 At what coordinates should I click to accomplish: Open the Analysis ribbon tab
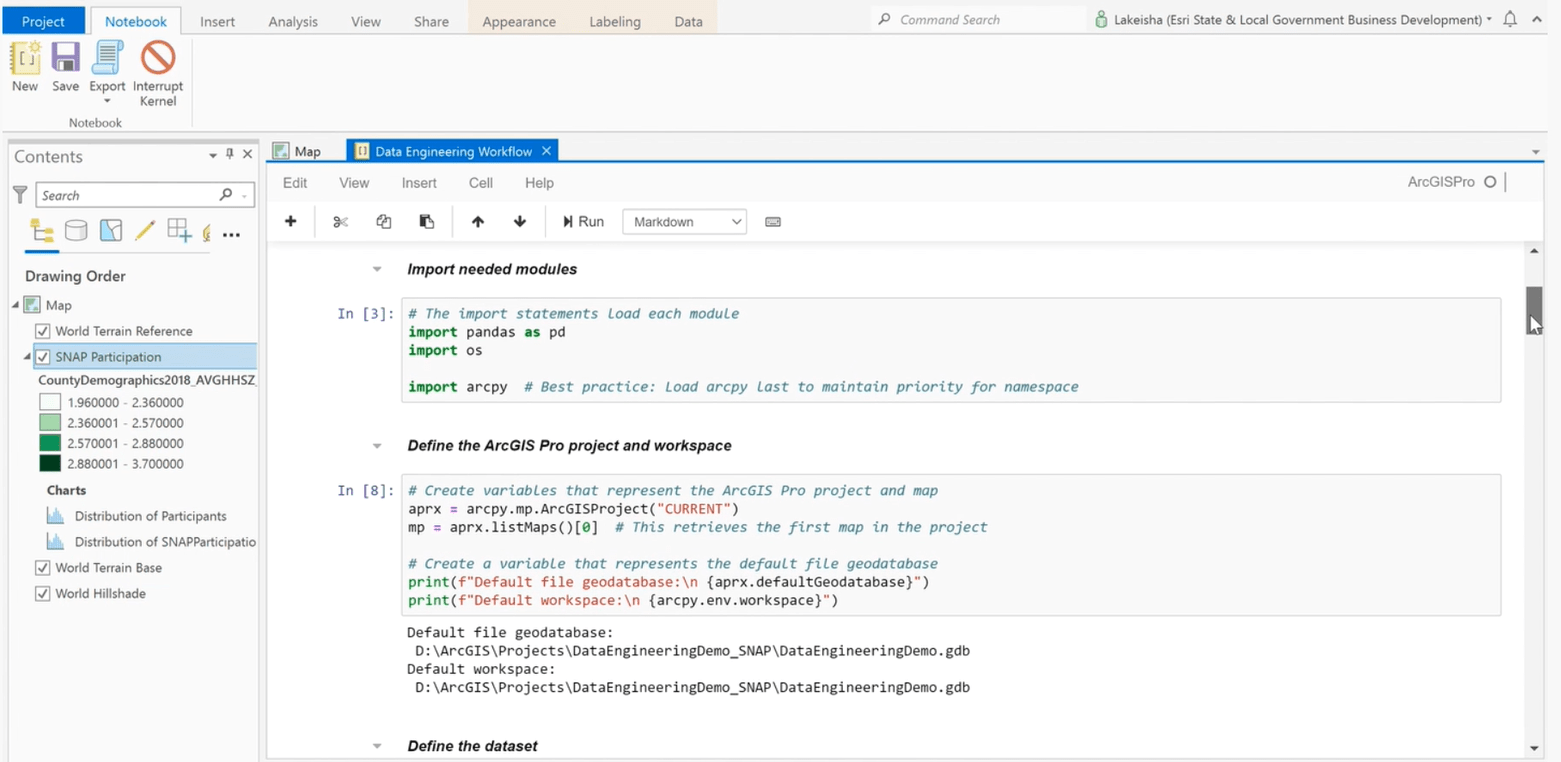pyautogui.click(x=292, y=20)
